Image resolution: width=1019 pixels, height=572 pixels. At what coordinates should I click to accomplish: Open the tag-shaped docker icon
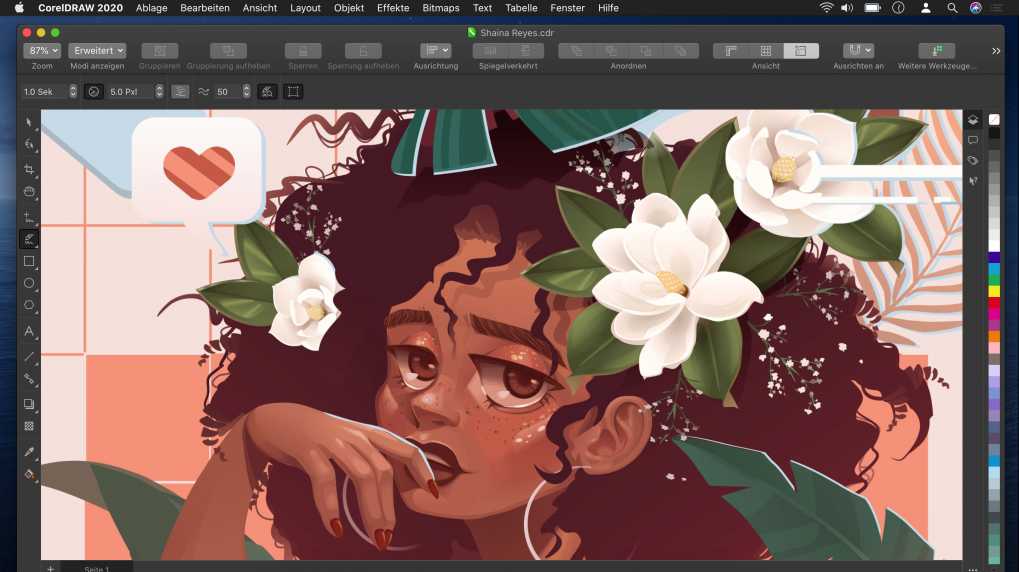pos(973,161)
